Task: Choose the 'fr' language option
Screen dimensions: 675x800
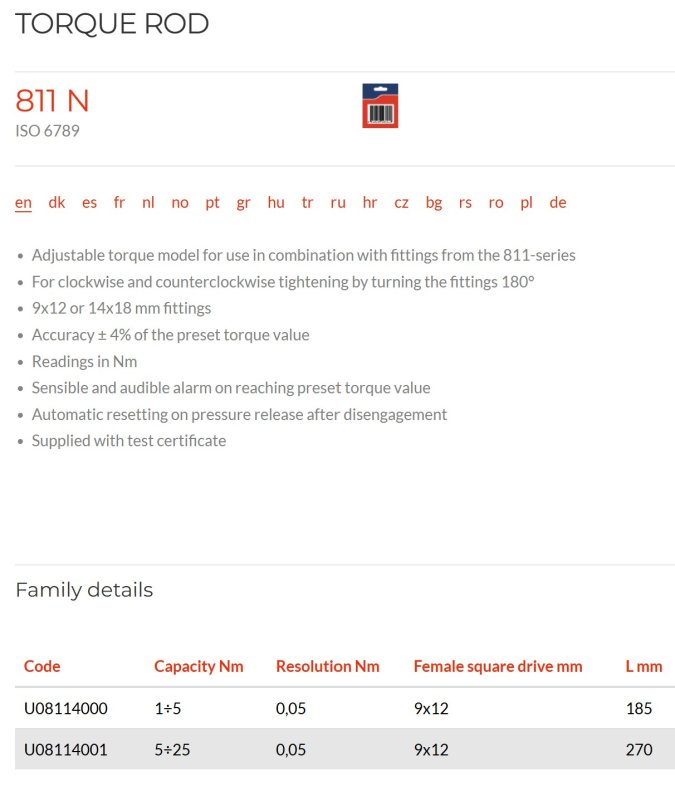Action: pos(119,203)
